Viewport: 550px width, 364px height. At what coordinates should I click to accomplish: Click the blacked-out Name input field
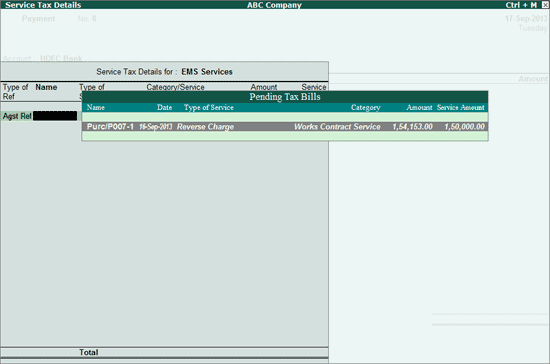pyautogui.click(x=55, y=116)
